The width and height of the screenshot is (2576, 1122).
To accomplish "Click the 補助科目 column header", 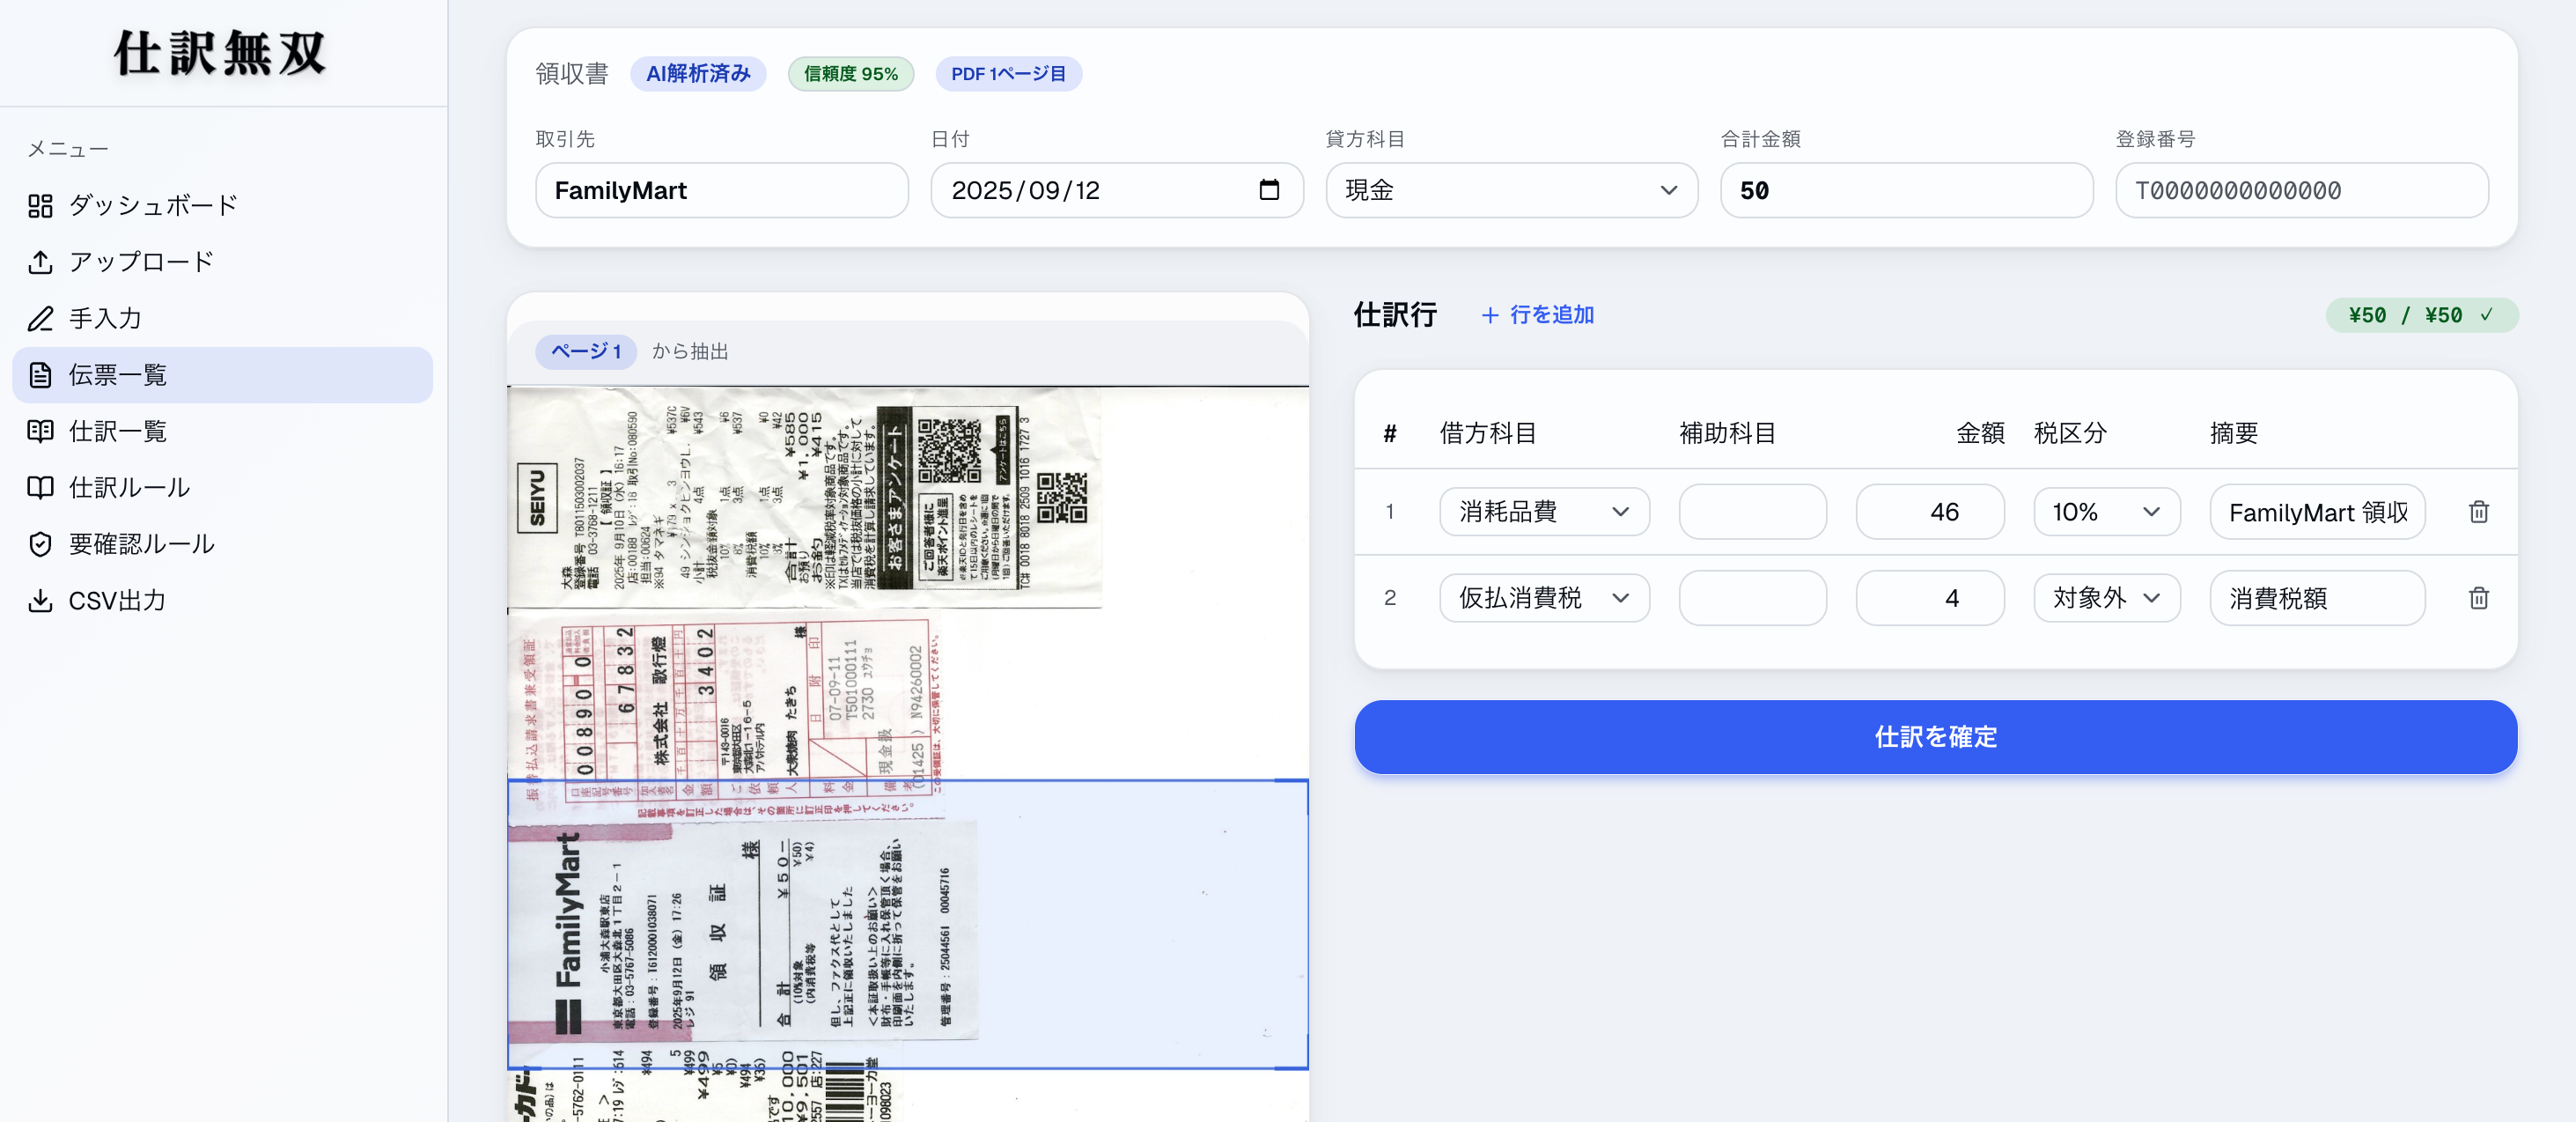I will tap(1727, 433).
